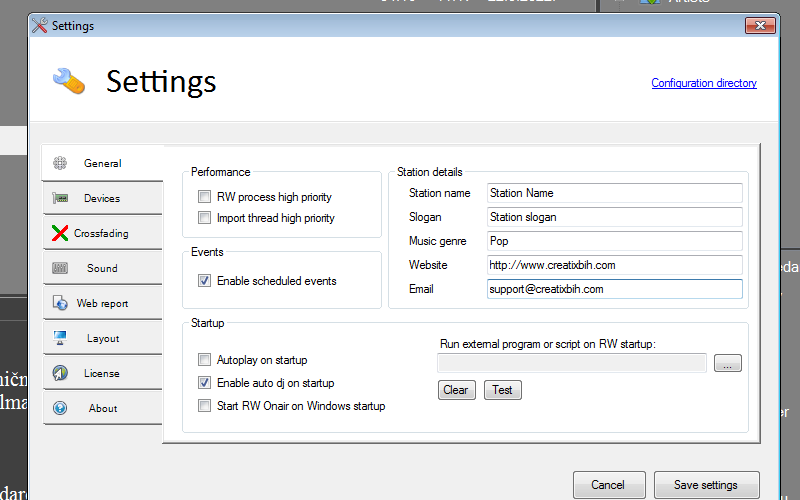Click the Test button

point(503,390)
